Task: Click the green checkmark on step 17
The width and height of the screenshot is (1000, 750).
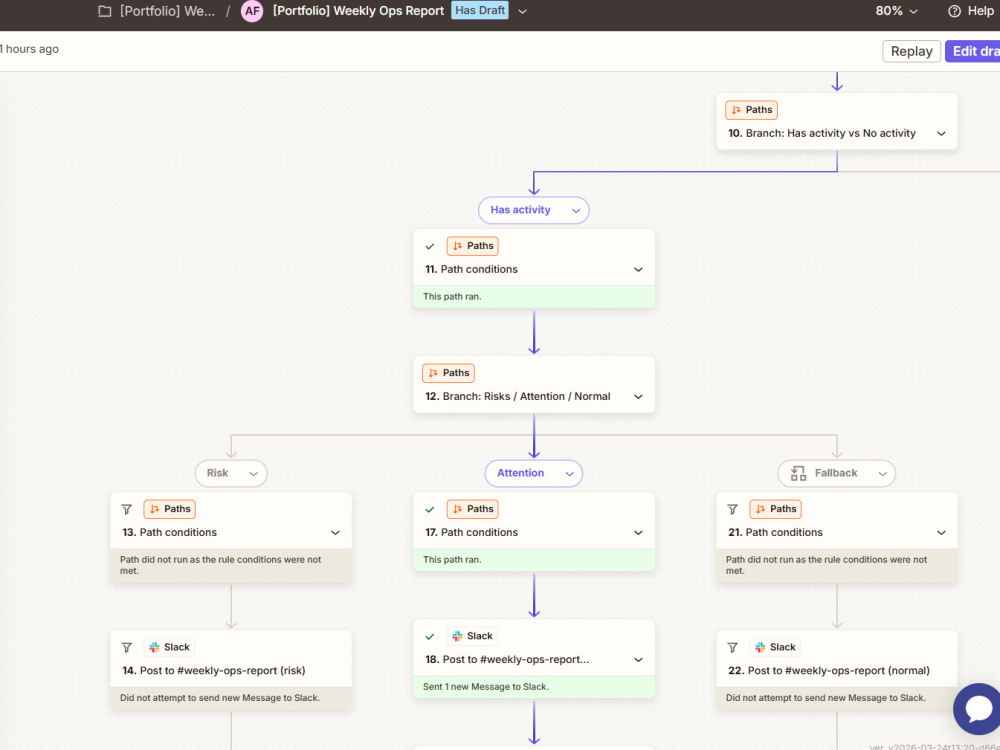Action: [430, 509]
